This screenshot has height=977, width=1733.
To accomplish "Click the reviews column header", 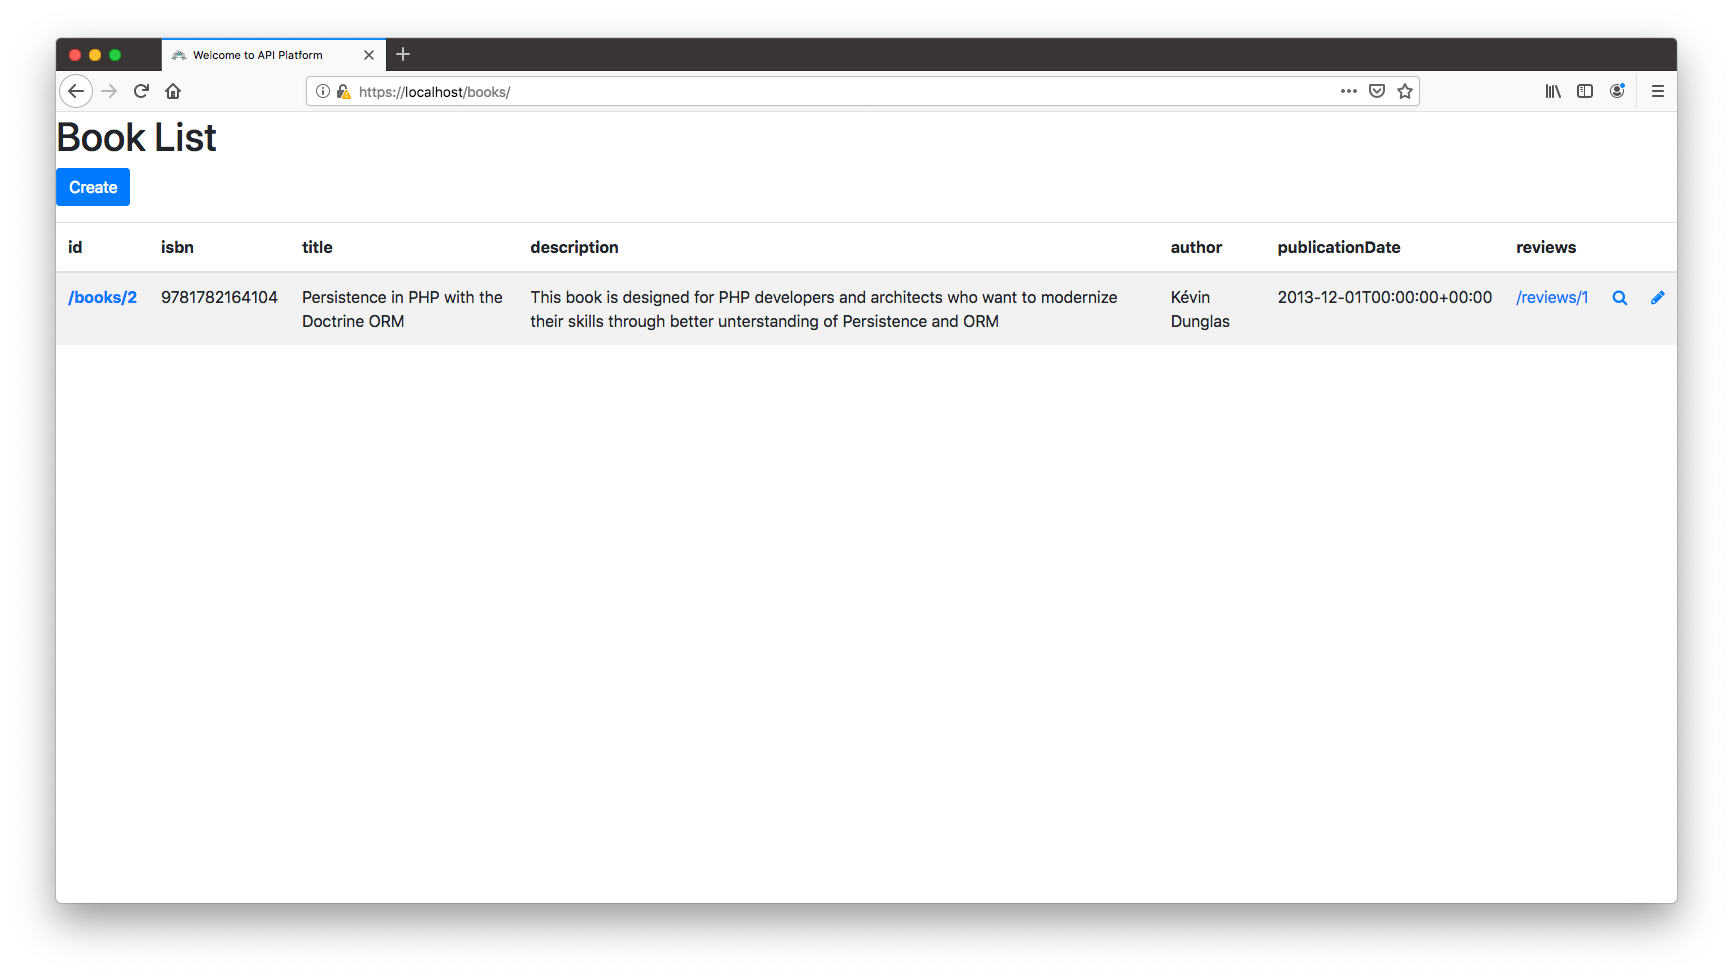I will click(x=1546, y=247).
